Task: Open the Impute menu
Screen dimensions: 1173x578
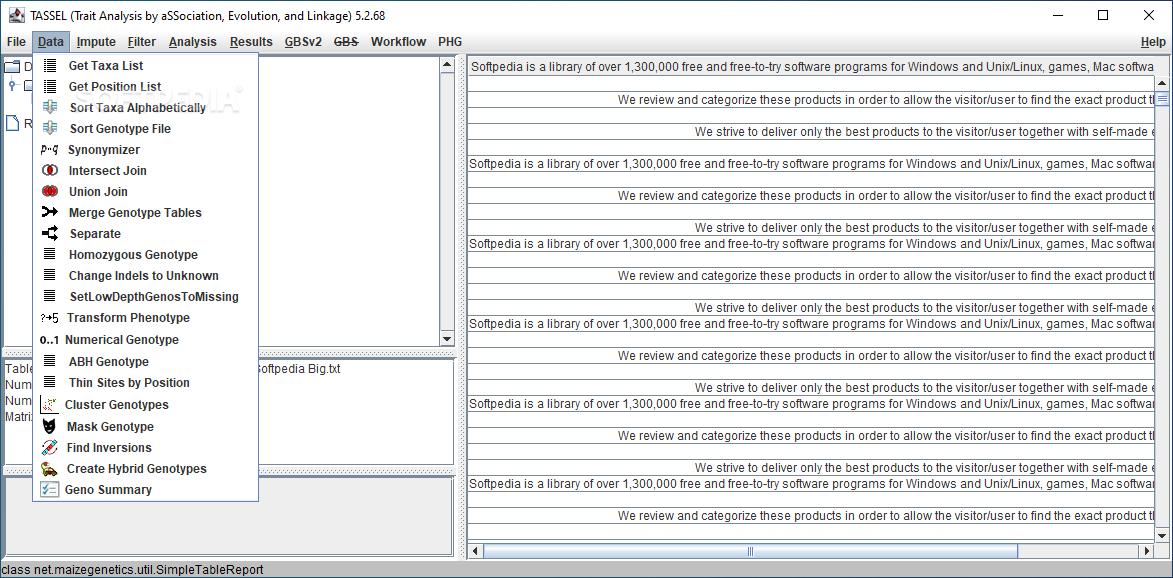Action: (96, 42)
